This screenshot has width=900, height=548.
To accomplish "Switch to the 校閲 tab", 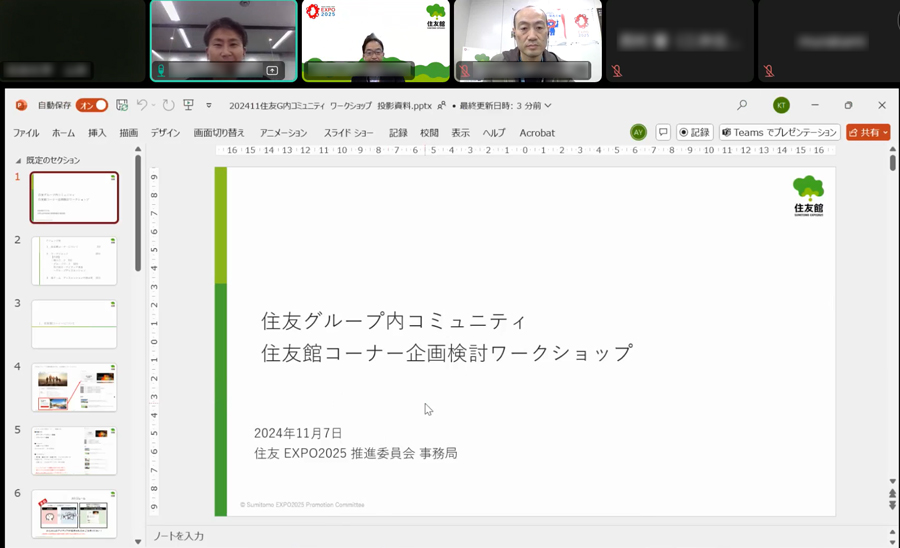I will coord(429,133).
